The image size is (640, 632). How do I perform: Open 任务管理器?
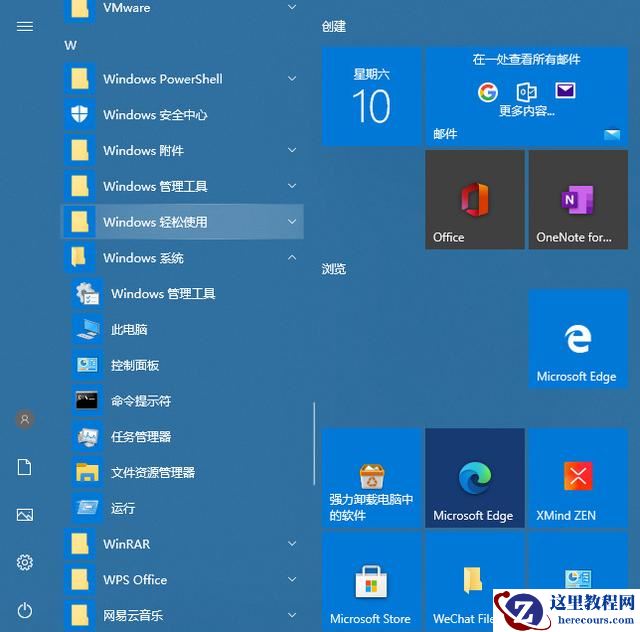point(183,436)
